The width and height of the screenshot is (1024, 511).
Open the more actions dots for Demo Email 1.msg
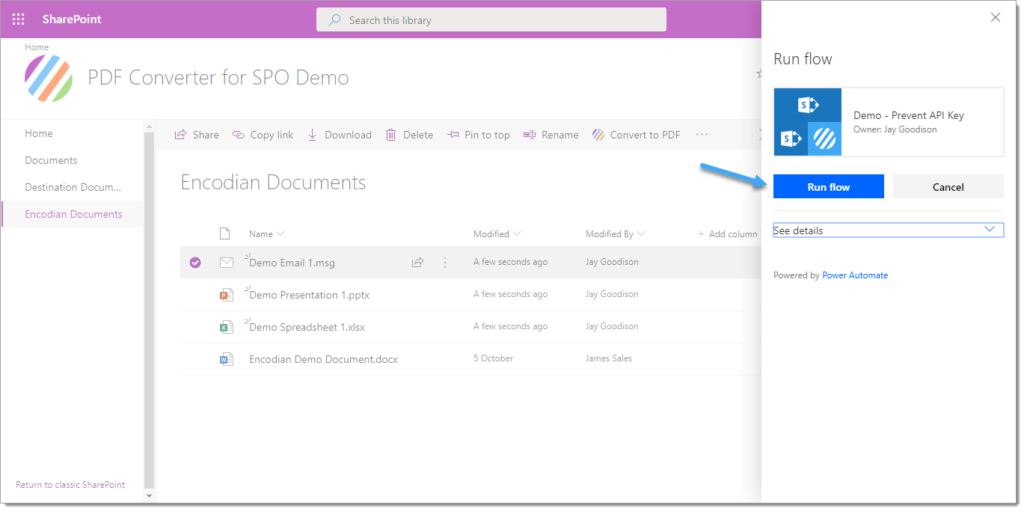coord(445,262)
